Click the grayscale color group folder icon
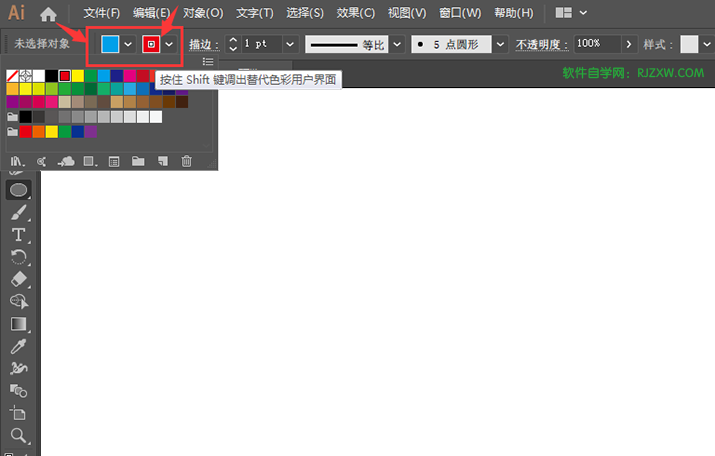Viewport: 715px width, 456px height. (12, 117)
